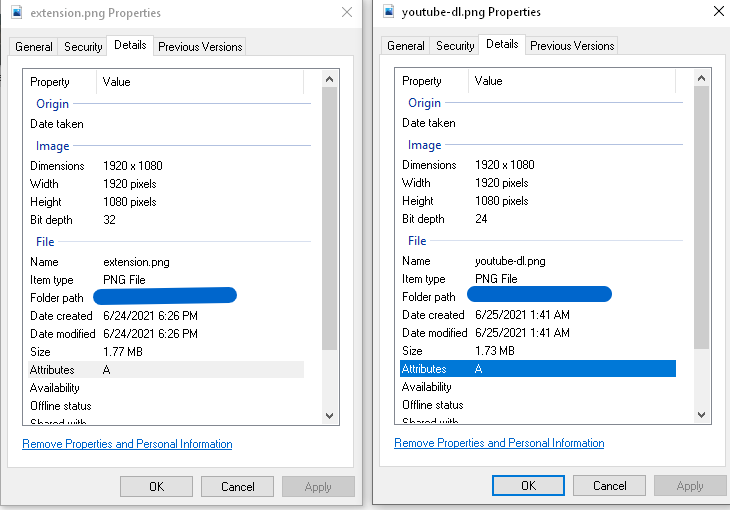730x510 pixels.
Task: Close the youtube-dl.png Properties window
Action: point(718,12)
